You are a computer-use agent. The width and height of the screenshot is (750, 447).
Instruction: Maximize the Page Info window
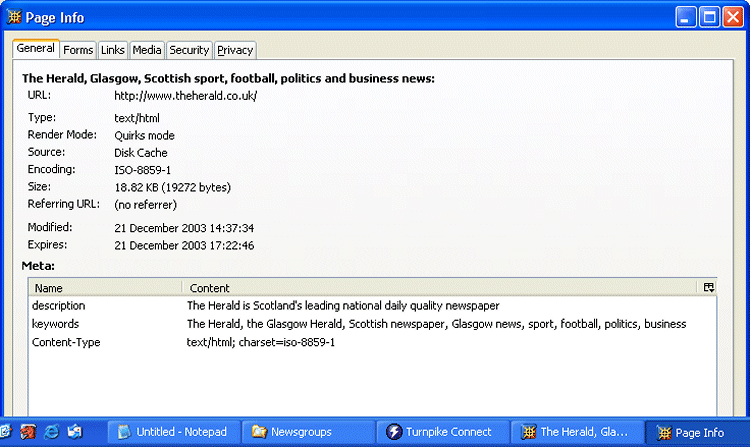click(x=709, y=17)
